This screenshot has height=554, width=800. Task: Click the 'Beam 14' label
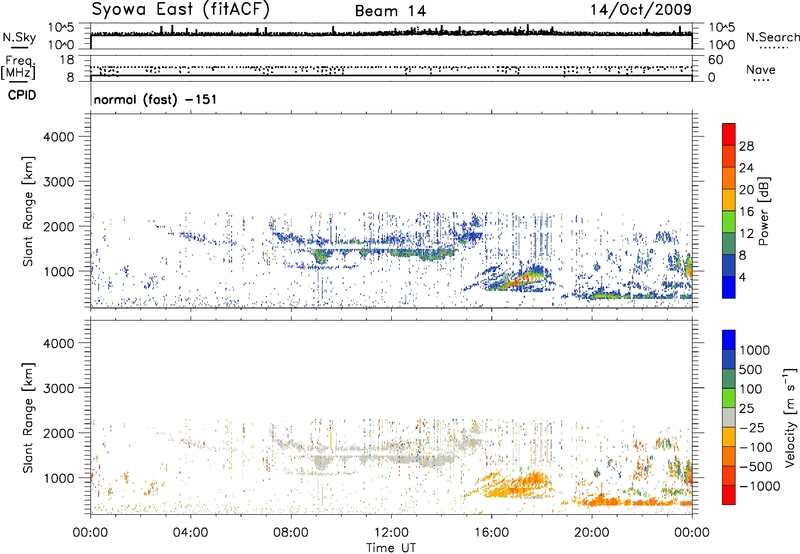tap(390, 11)
